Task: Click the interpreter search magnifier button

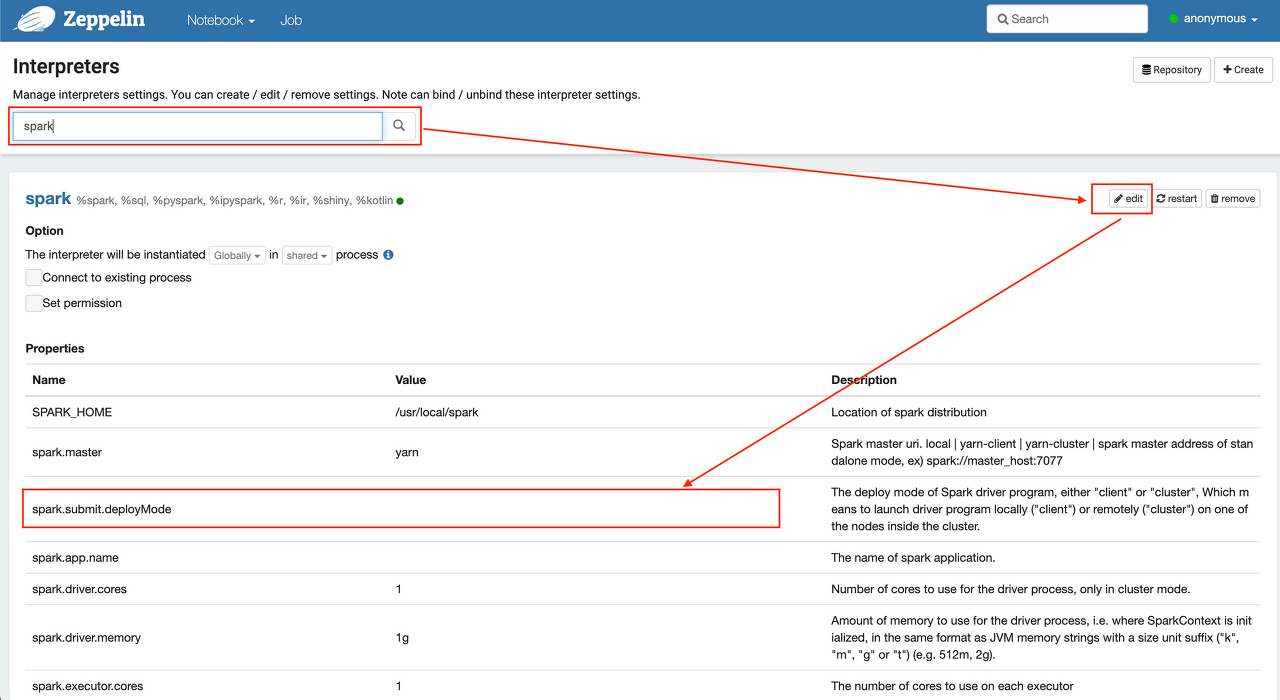Action: (399, 126)
